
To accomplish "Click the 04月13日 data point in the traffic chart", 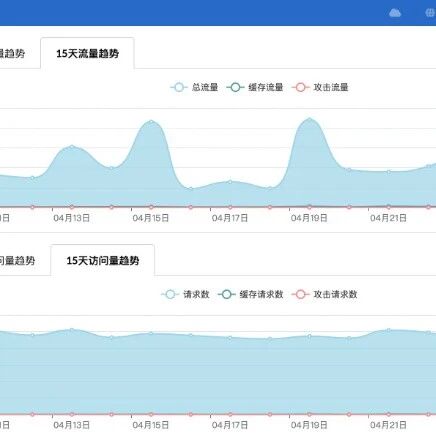I will point(72,147).
